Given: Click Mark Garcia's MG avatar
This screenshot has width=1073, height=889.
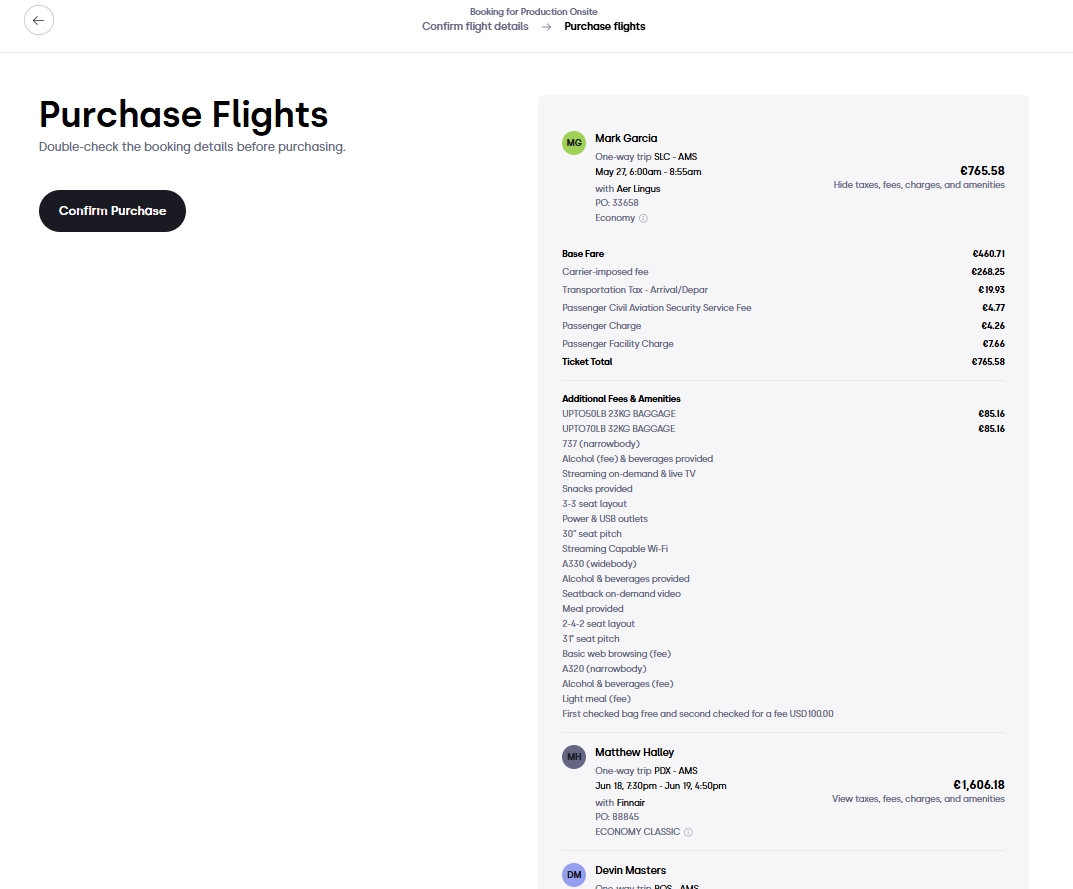Looking at the screenshot, I should (x=573, y=143).
